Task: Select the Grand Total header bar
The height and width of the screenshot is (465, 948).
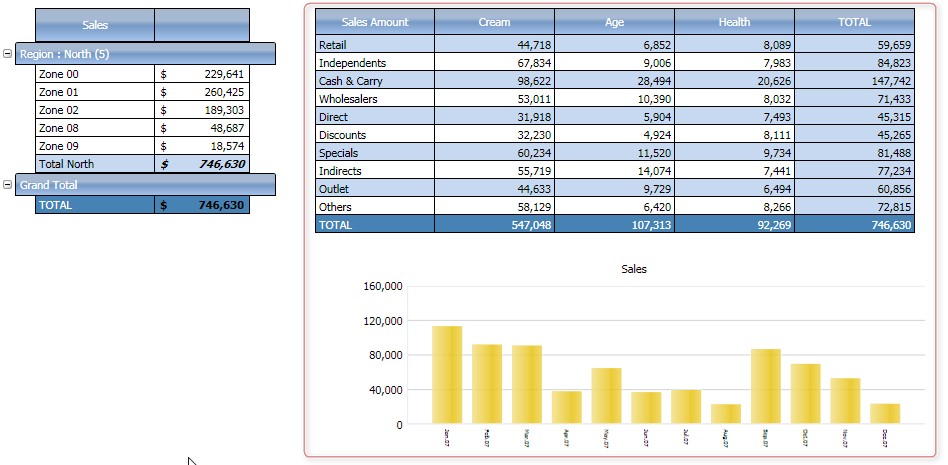Action: pyautogui.click(x=145, y=184)
